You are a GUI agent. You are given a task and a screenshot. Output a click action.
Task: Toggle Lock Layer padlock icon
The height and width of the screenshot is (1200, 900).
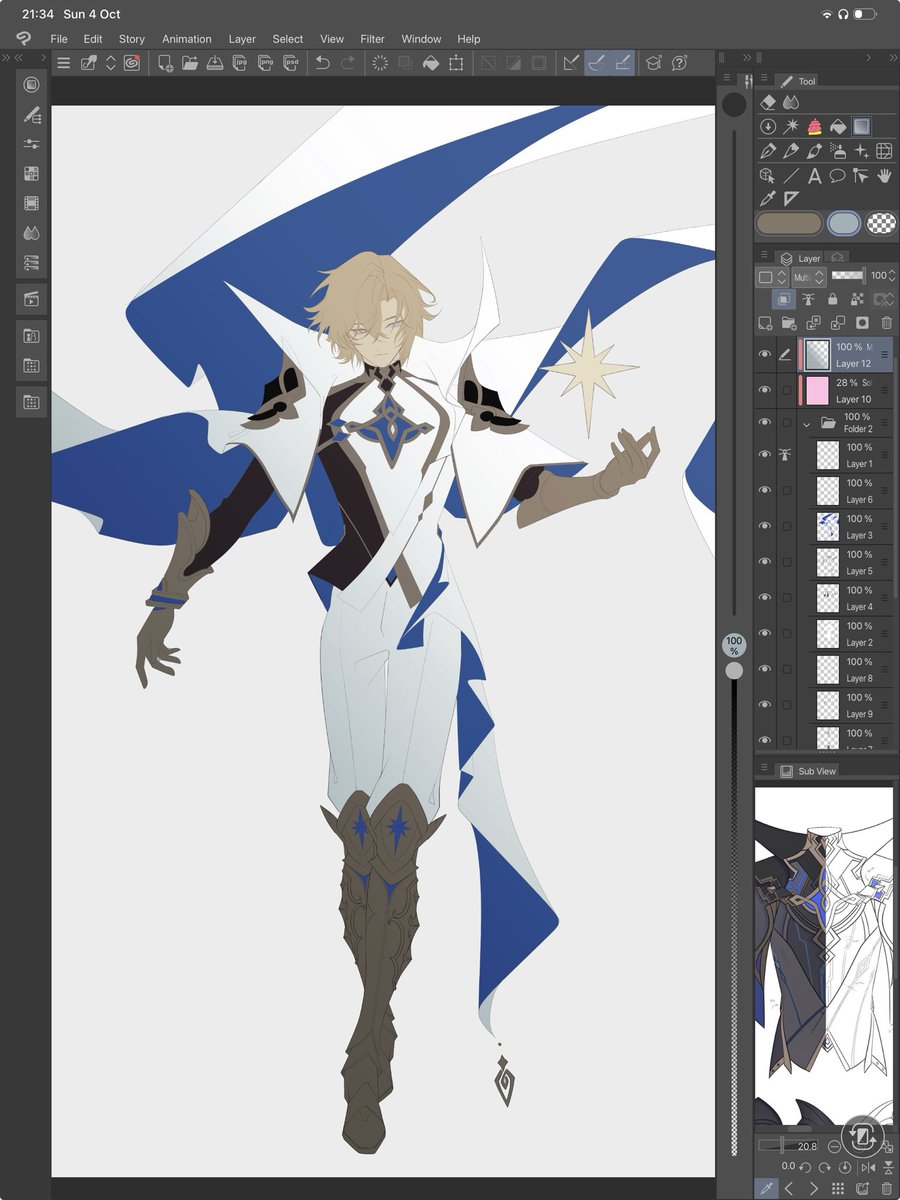point(832,298)
